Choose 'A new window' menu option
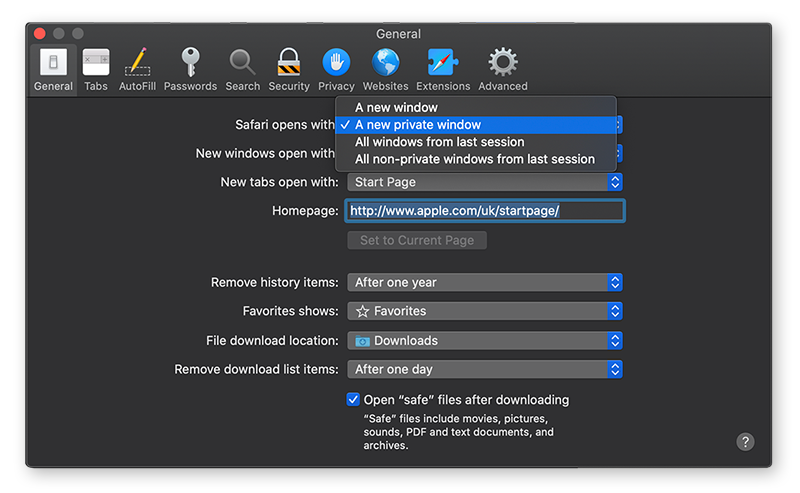The image size is (800, 493). [476, 108]
